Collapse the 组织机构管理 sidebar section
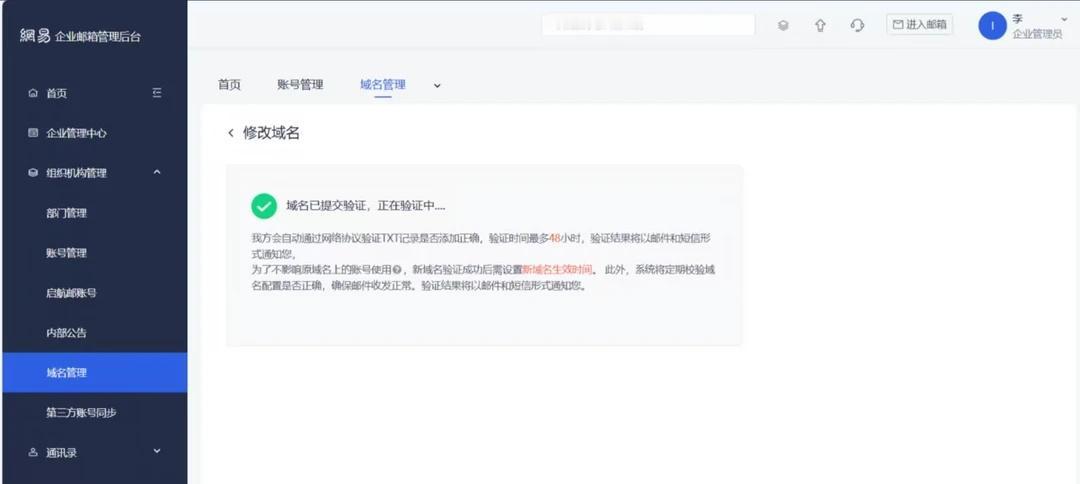This screenshot has height=484, width=1080. 157,172
